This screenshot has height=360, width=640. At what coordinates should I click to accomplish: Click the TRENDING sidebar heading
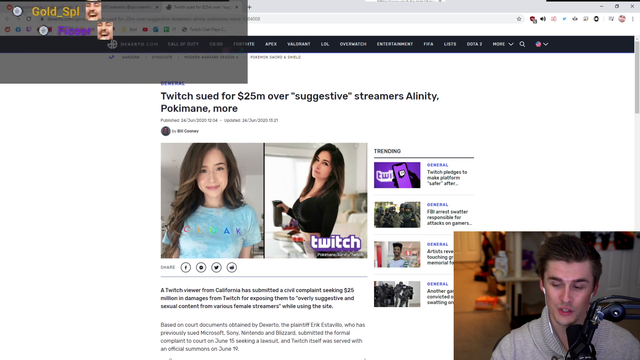387,151
